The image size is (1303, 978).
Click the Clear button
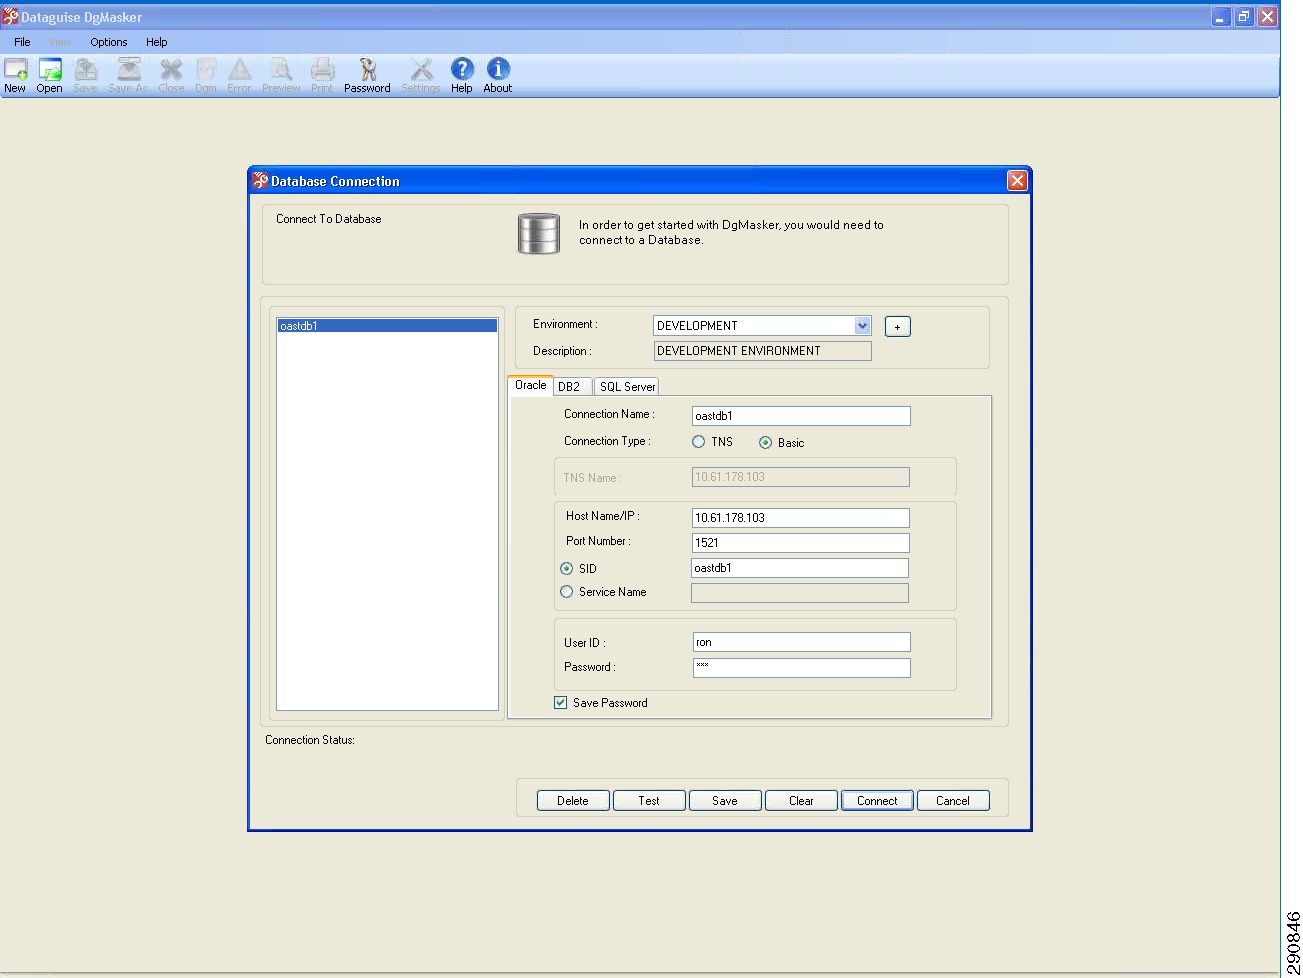[x=801, y=801]
